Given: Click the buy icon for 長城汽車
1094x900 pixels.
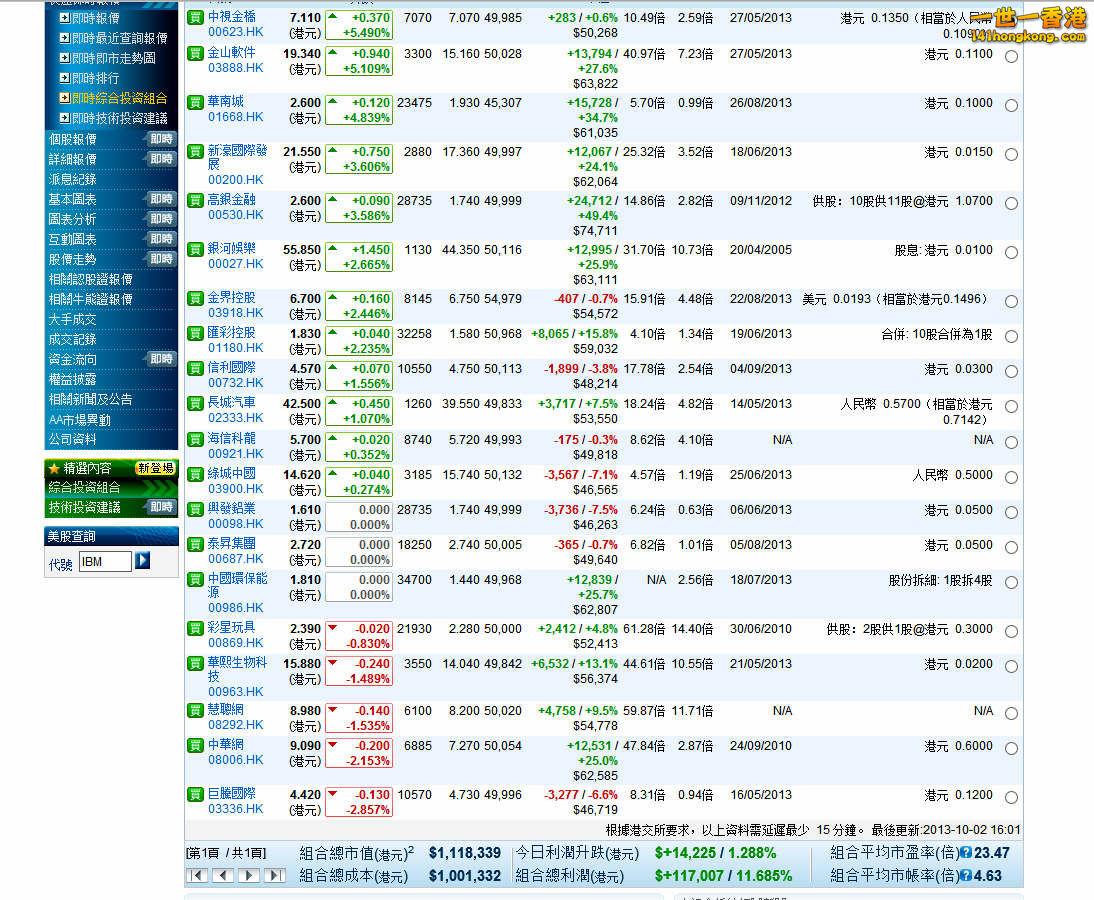Looking at the screenshot, I should point(195,403).
